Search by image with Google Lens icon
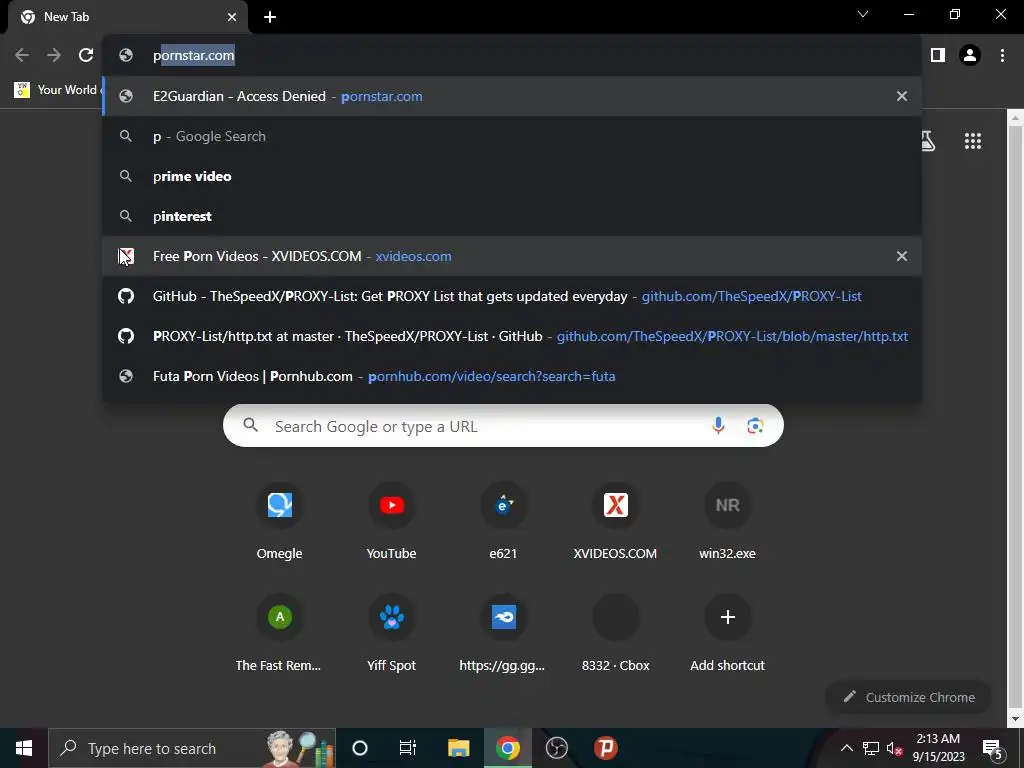The height and width of the screenshot is (768, 1024). (x=755, y=426)
